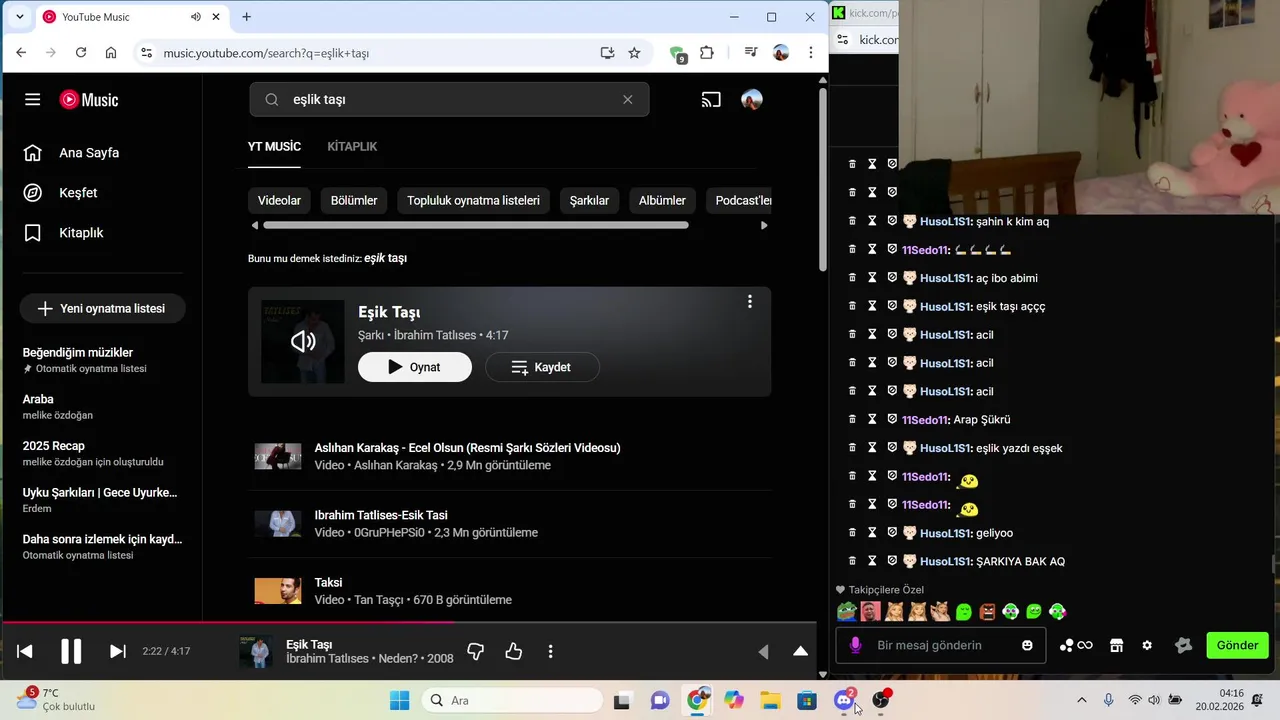Viewport: 1280px width, 720px height.
Task: Pause the playing song
Action: coord(71,652)
